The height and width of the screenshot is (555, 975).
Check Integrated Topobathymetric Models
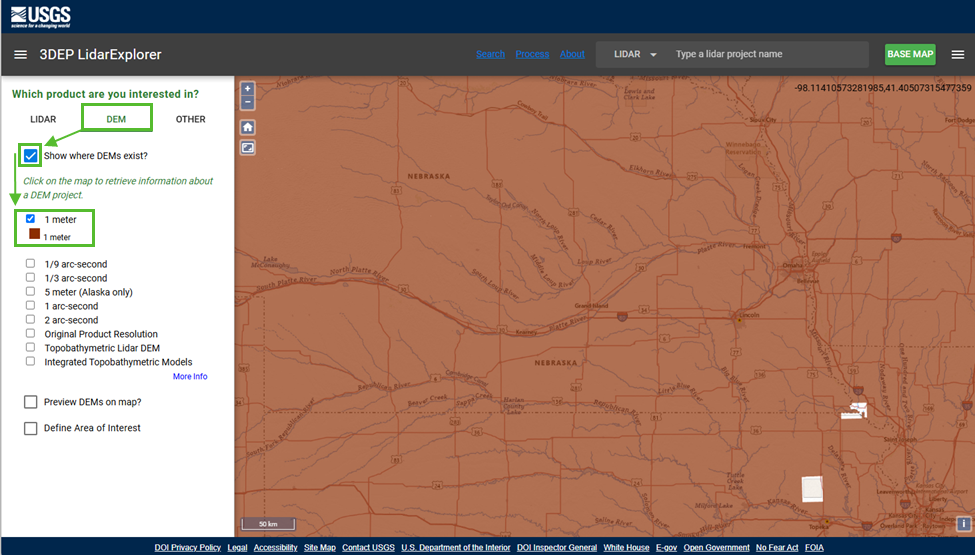pos(30,361)
